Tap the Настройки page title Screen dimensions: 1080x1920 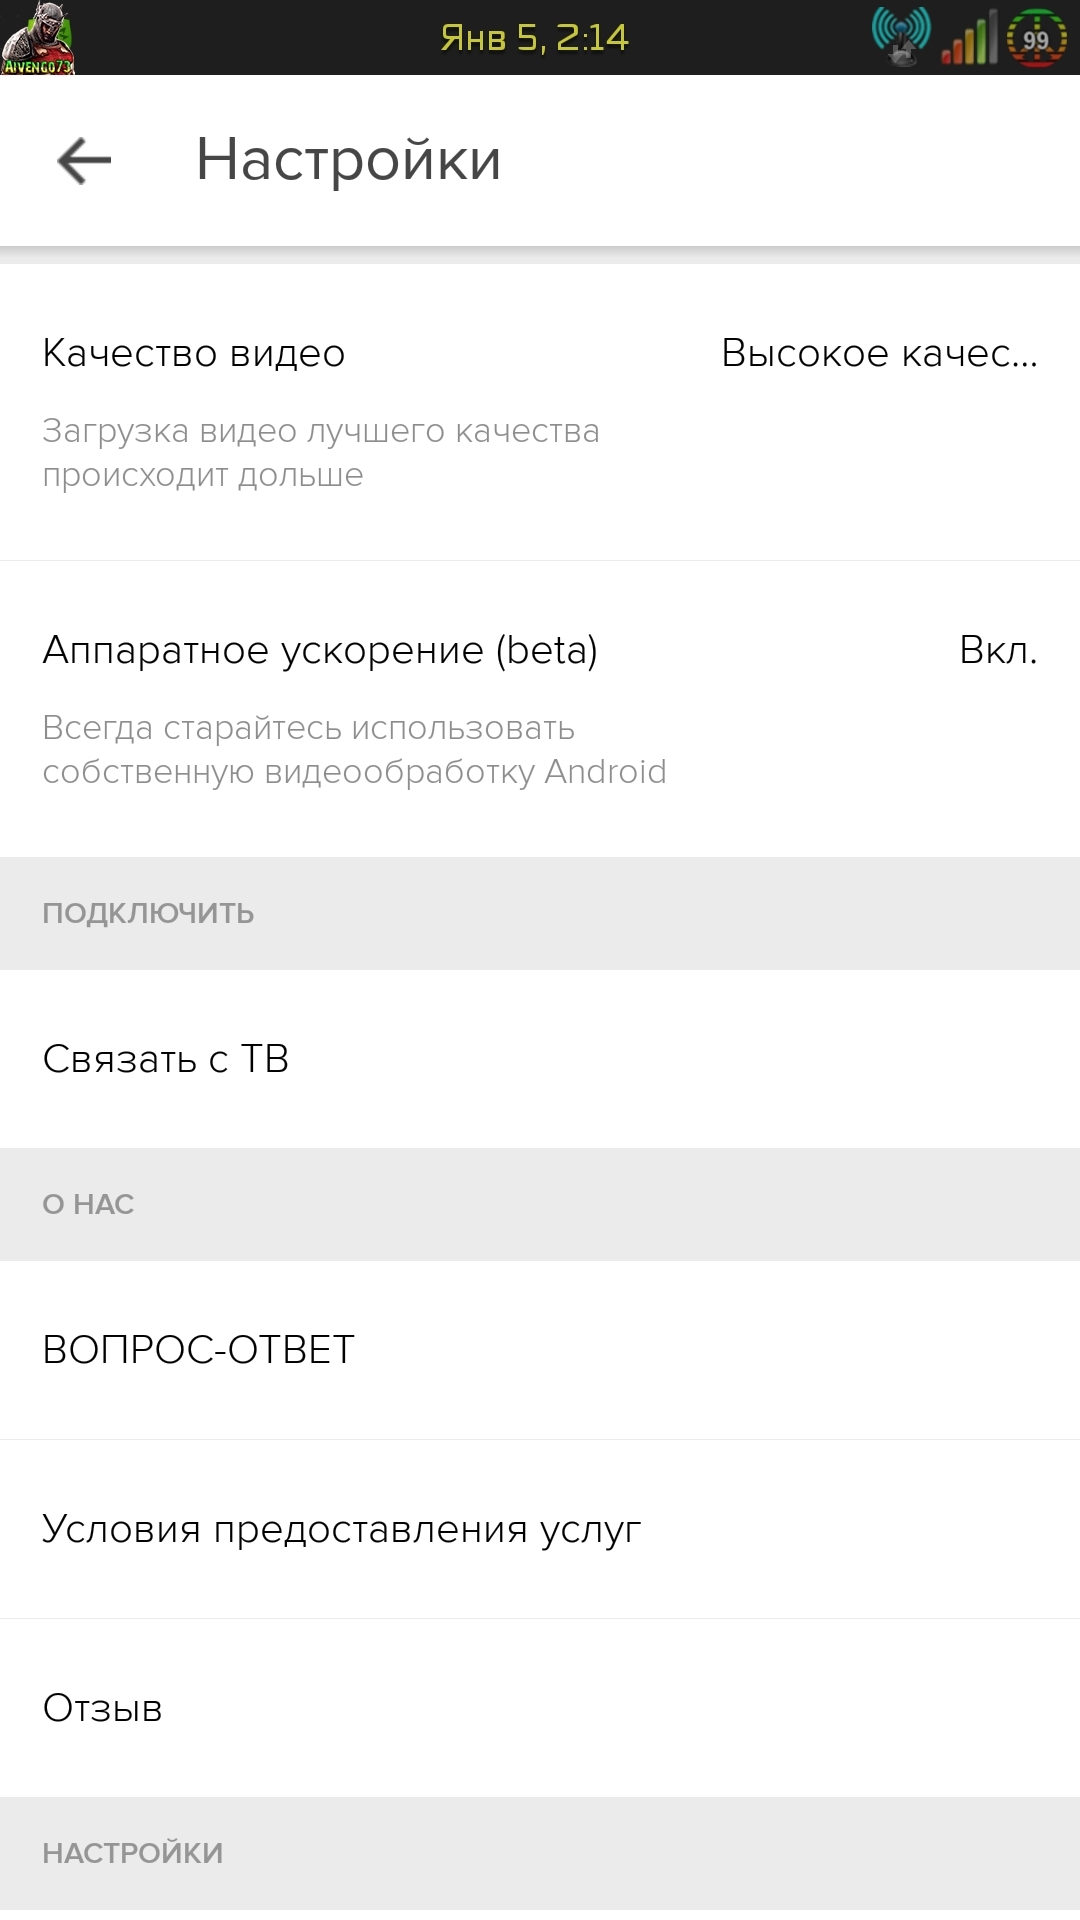click(x=348, y=160)
